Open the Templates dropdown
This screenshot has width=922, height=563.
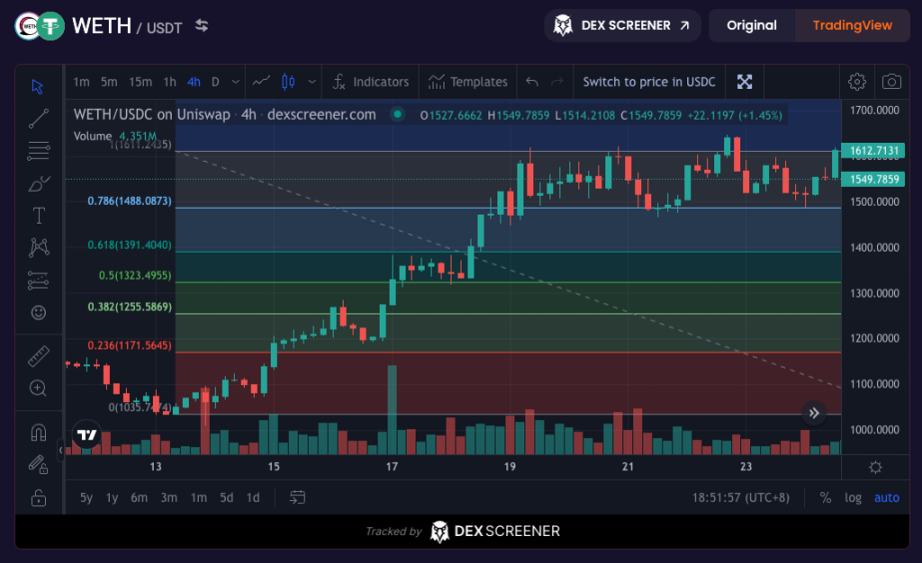pos(468,82)
